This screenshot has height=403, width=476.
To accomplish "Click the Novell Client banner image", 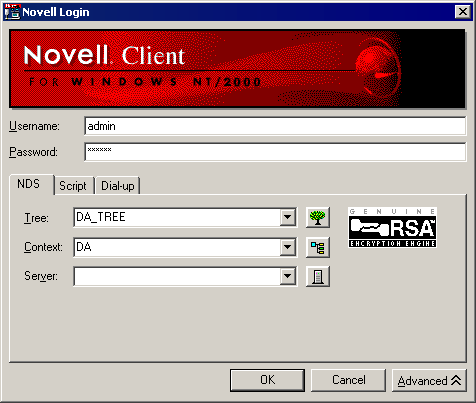I will point(237,69).
